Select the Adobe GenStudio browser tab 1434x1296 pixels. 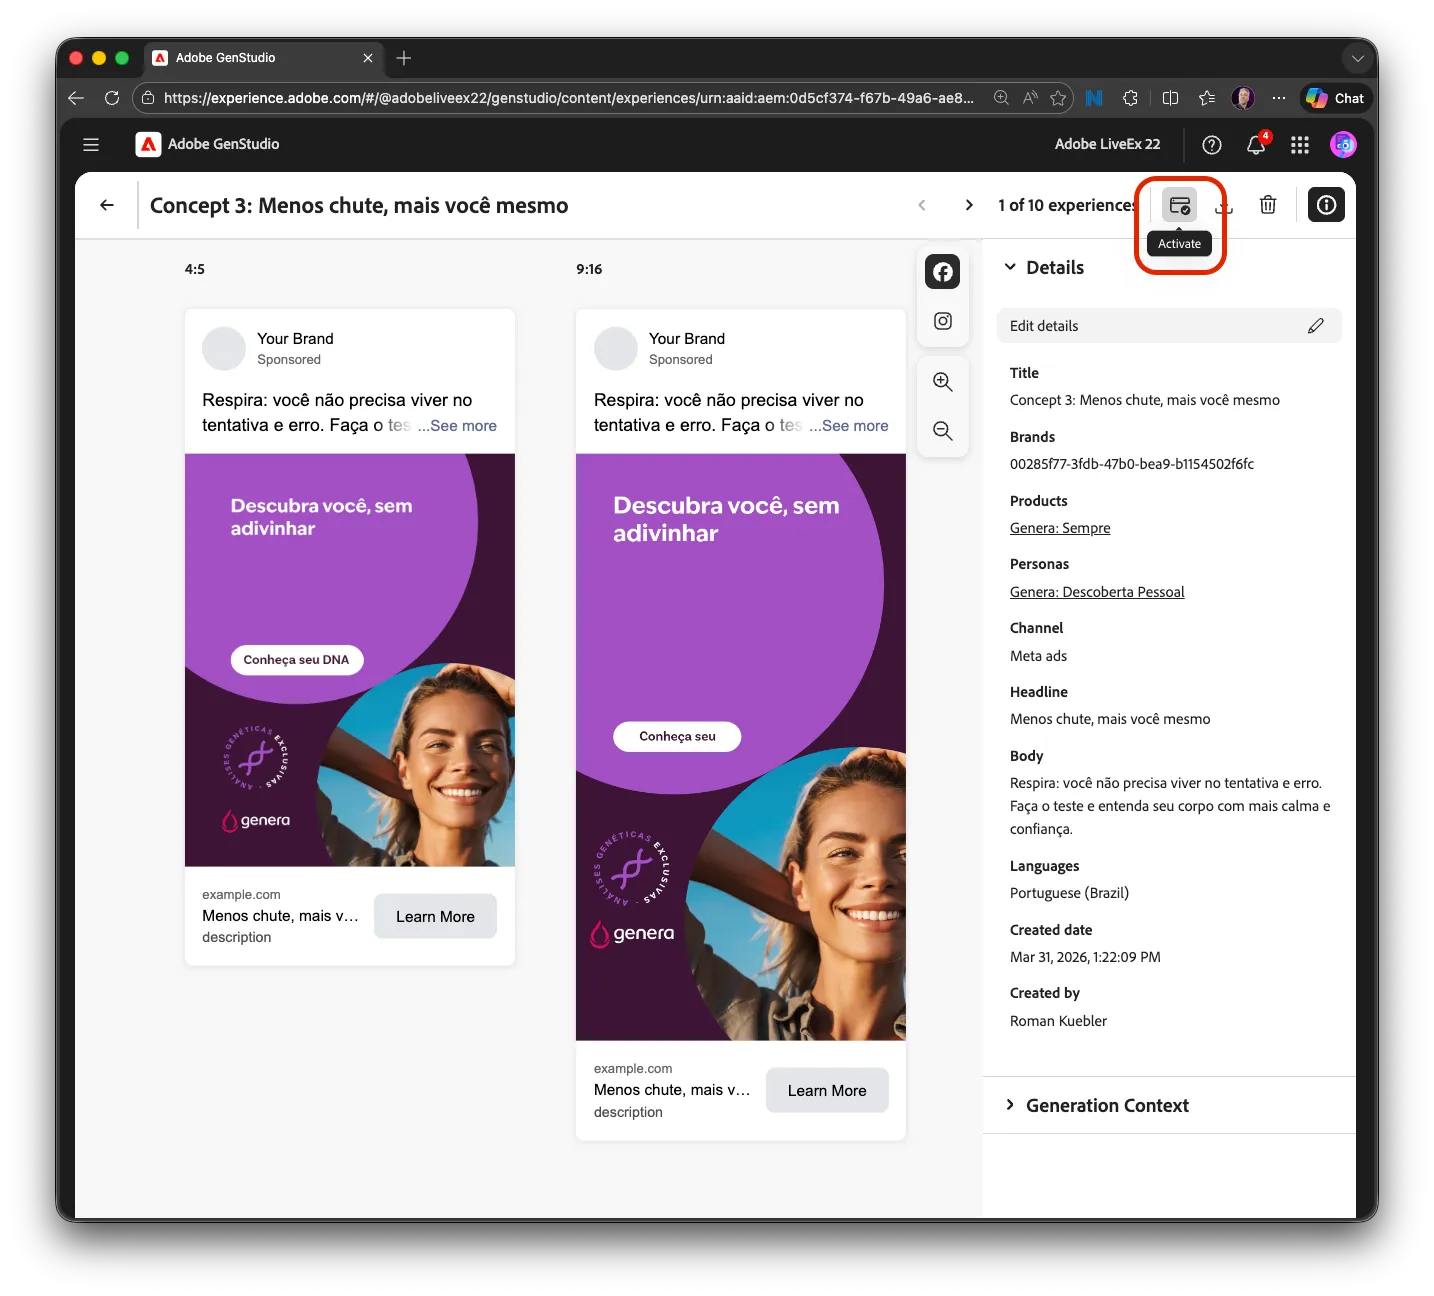264,58
